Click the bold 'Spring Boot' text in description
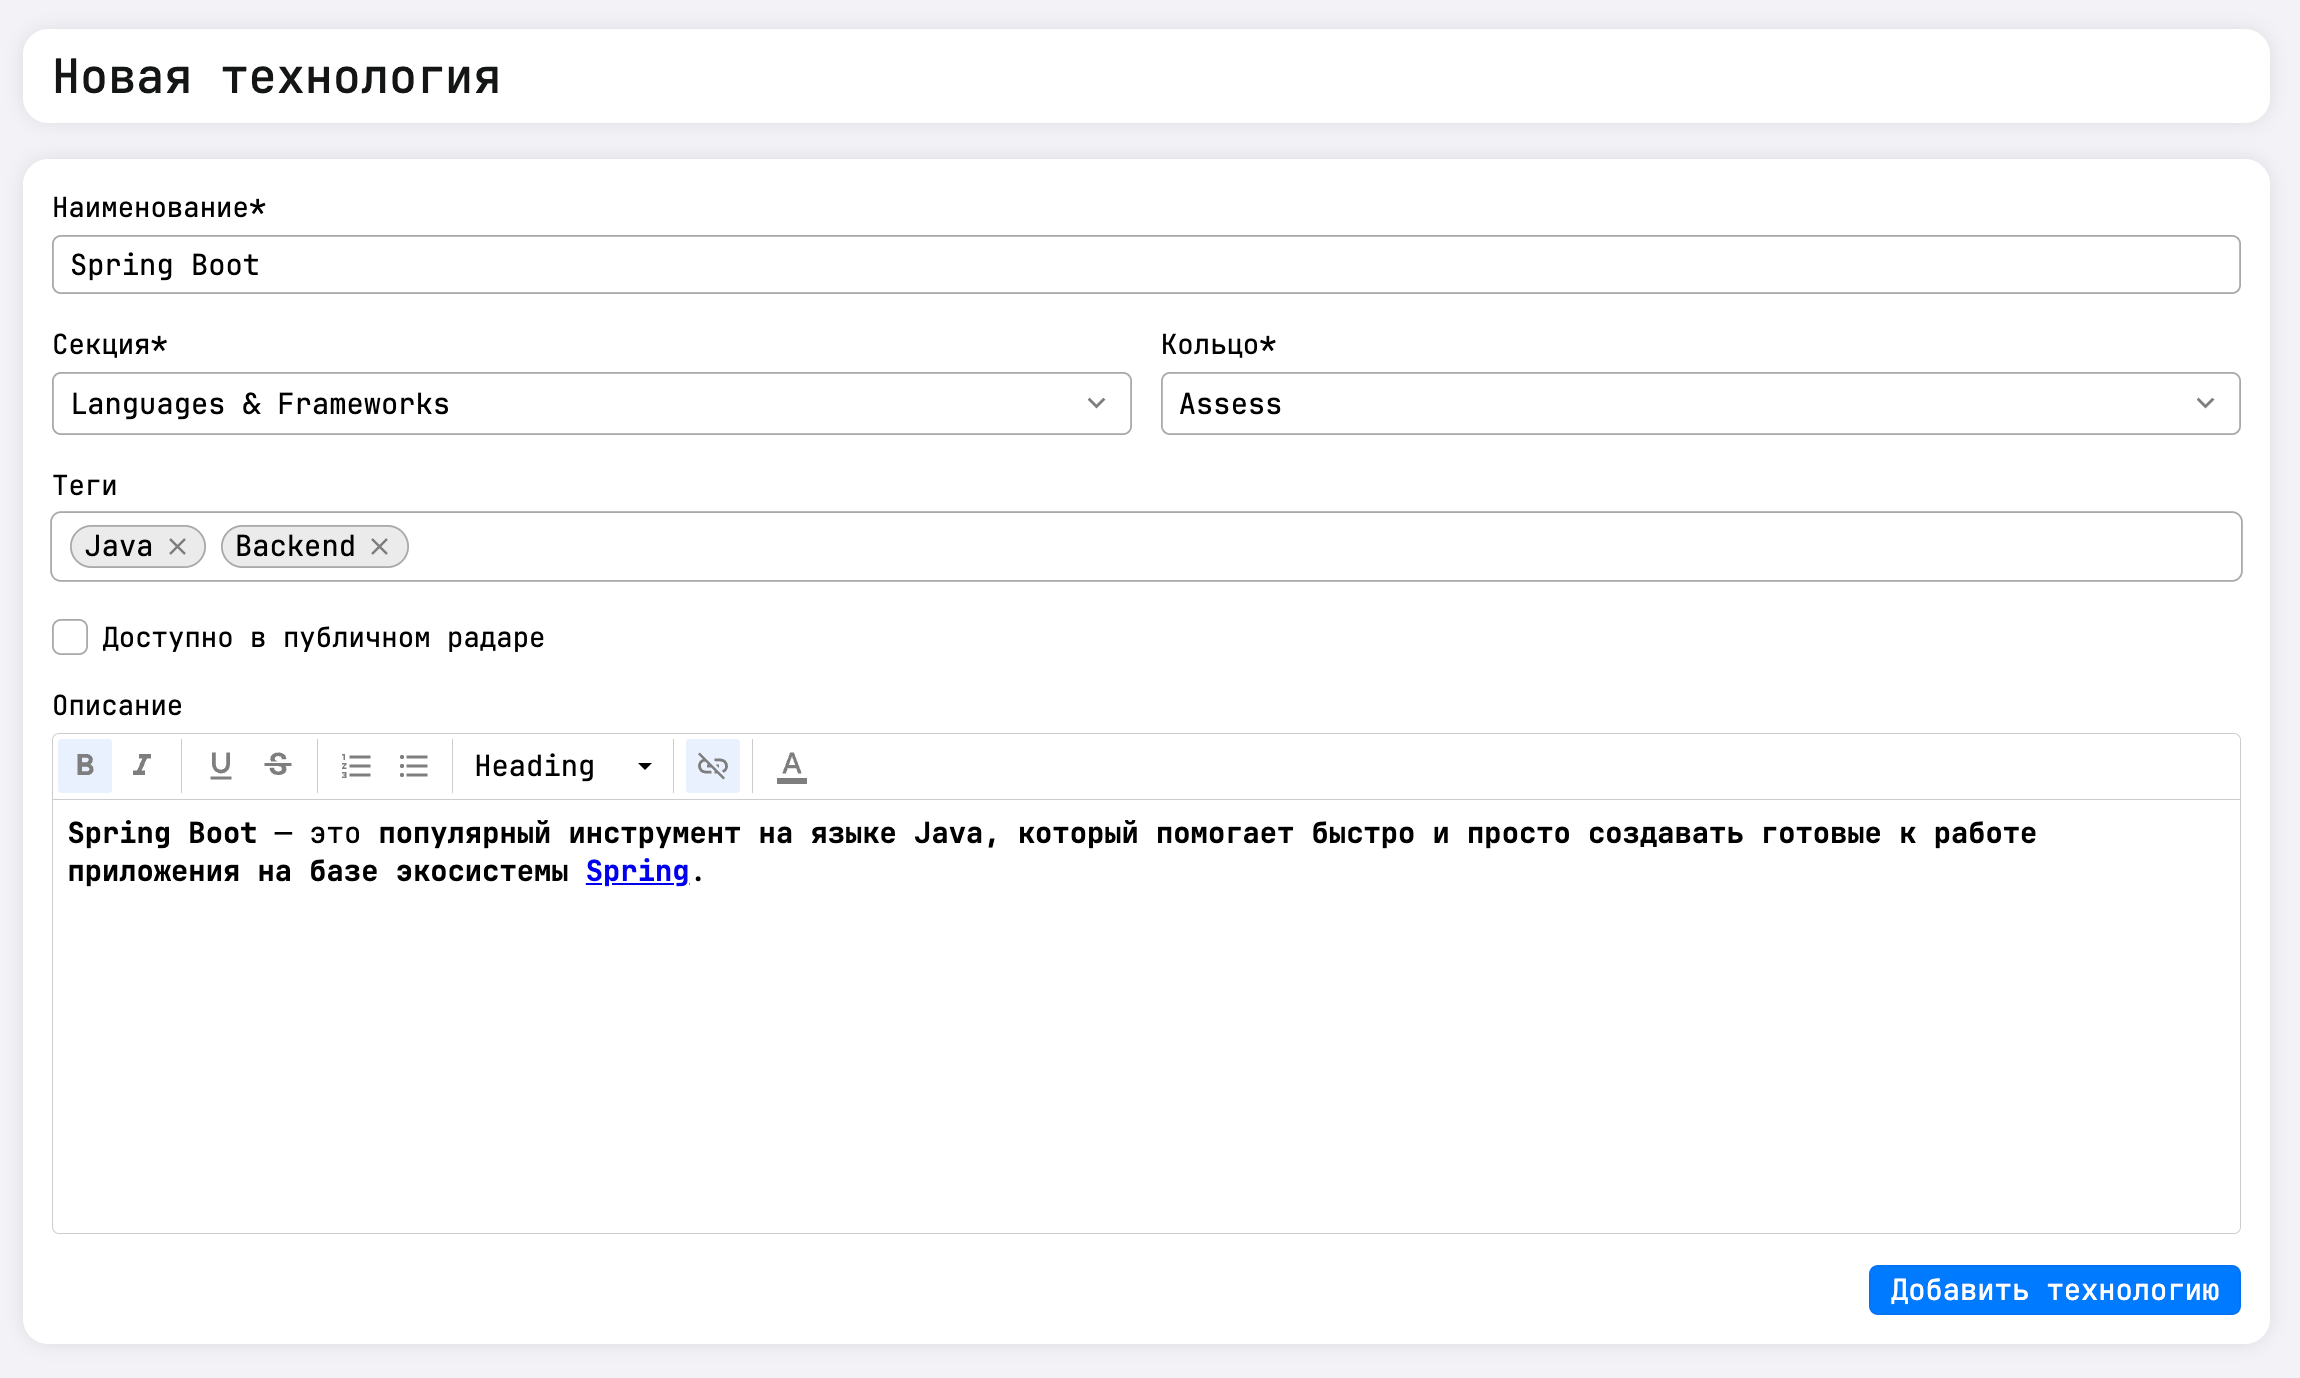The width and height of the screenshot is (2300, 1378). coord(162,834)
